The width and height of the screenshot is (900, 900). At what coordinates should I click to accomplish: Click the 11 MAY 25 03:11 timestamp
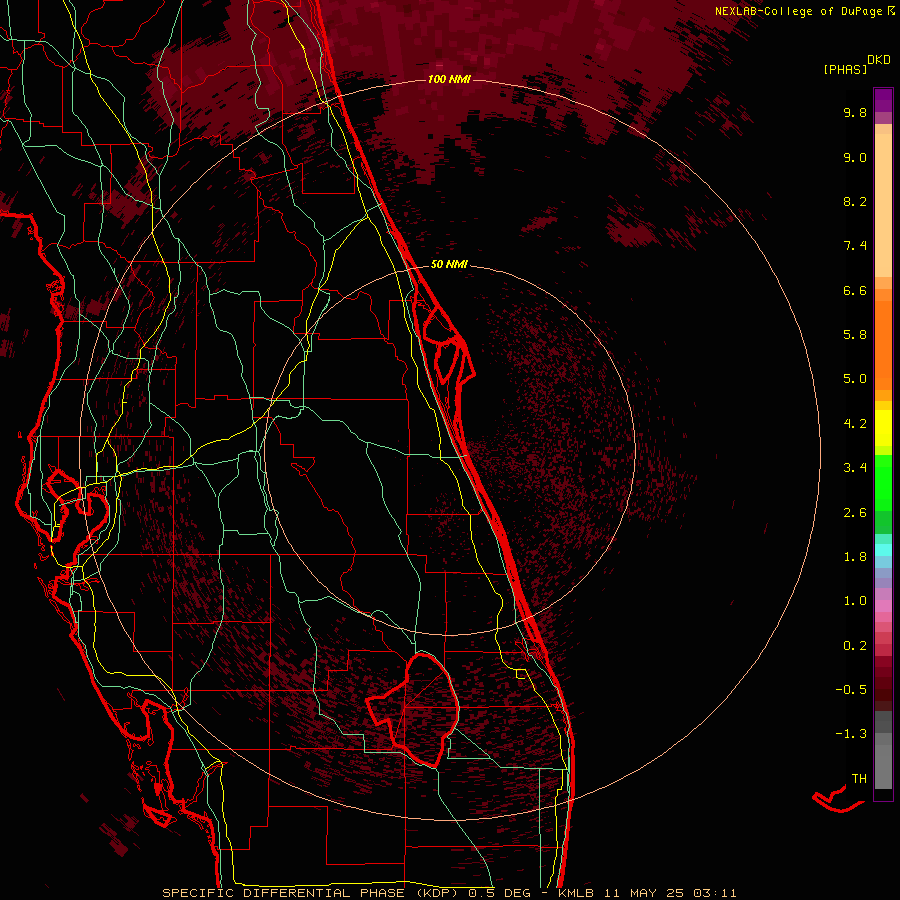click(x=669, y=893)
